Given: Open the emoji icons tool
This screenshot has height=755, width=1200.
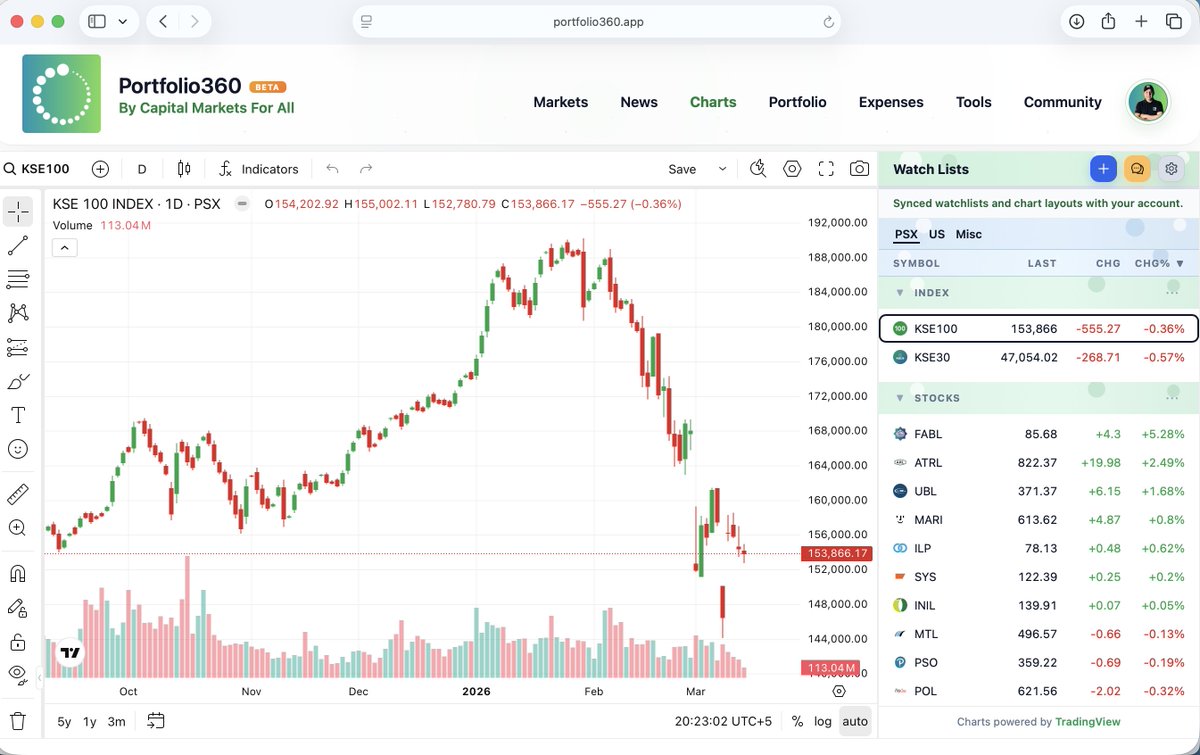Looking at the screenshot, I should click(x=18, y=449).
